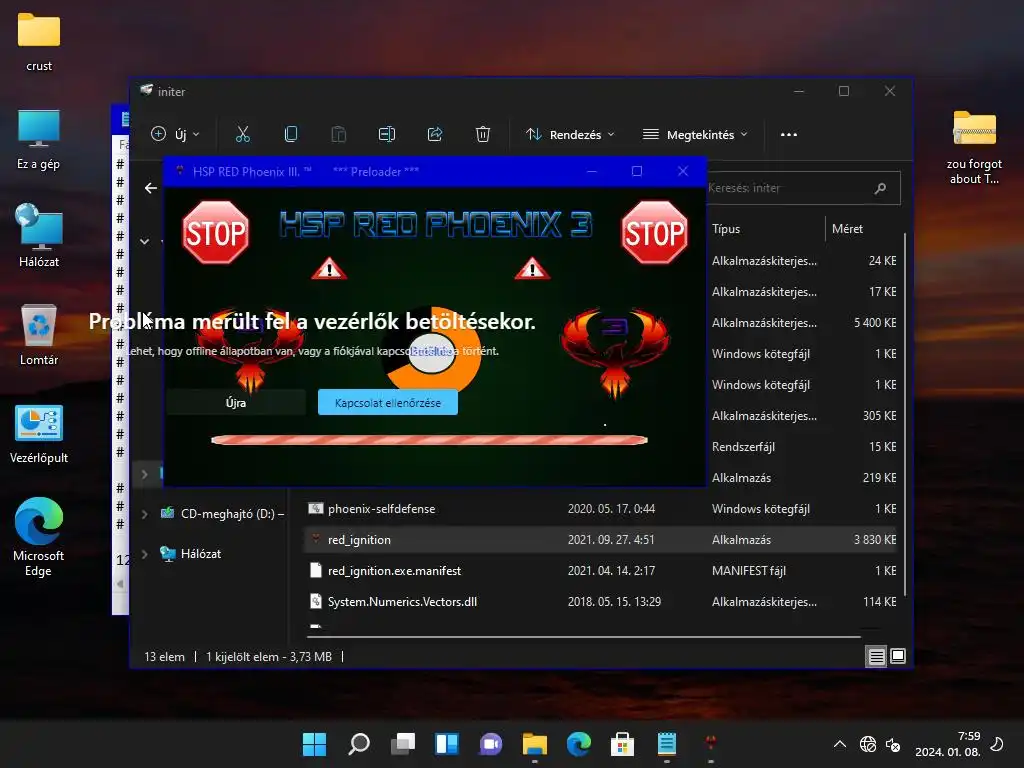Click the Delete trash icon in Explorer toolbar
Screen dimensions: 1024x768
click(483, 135)
